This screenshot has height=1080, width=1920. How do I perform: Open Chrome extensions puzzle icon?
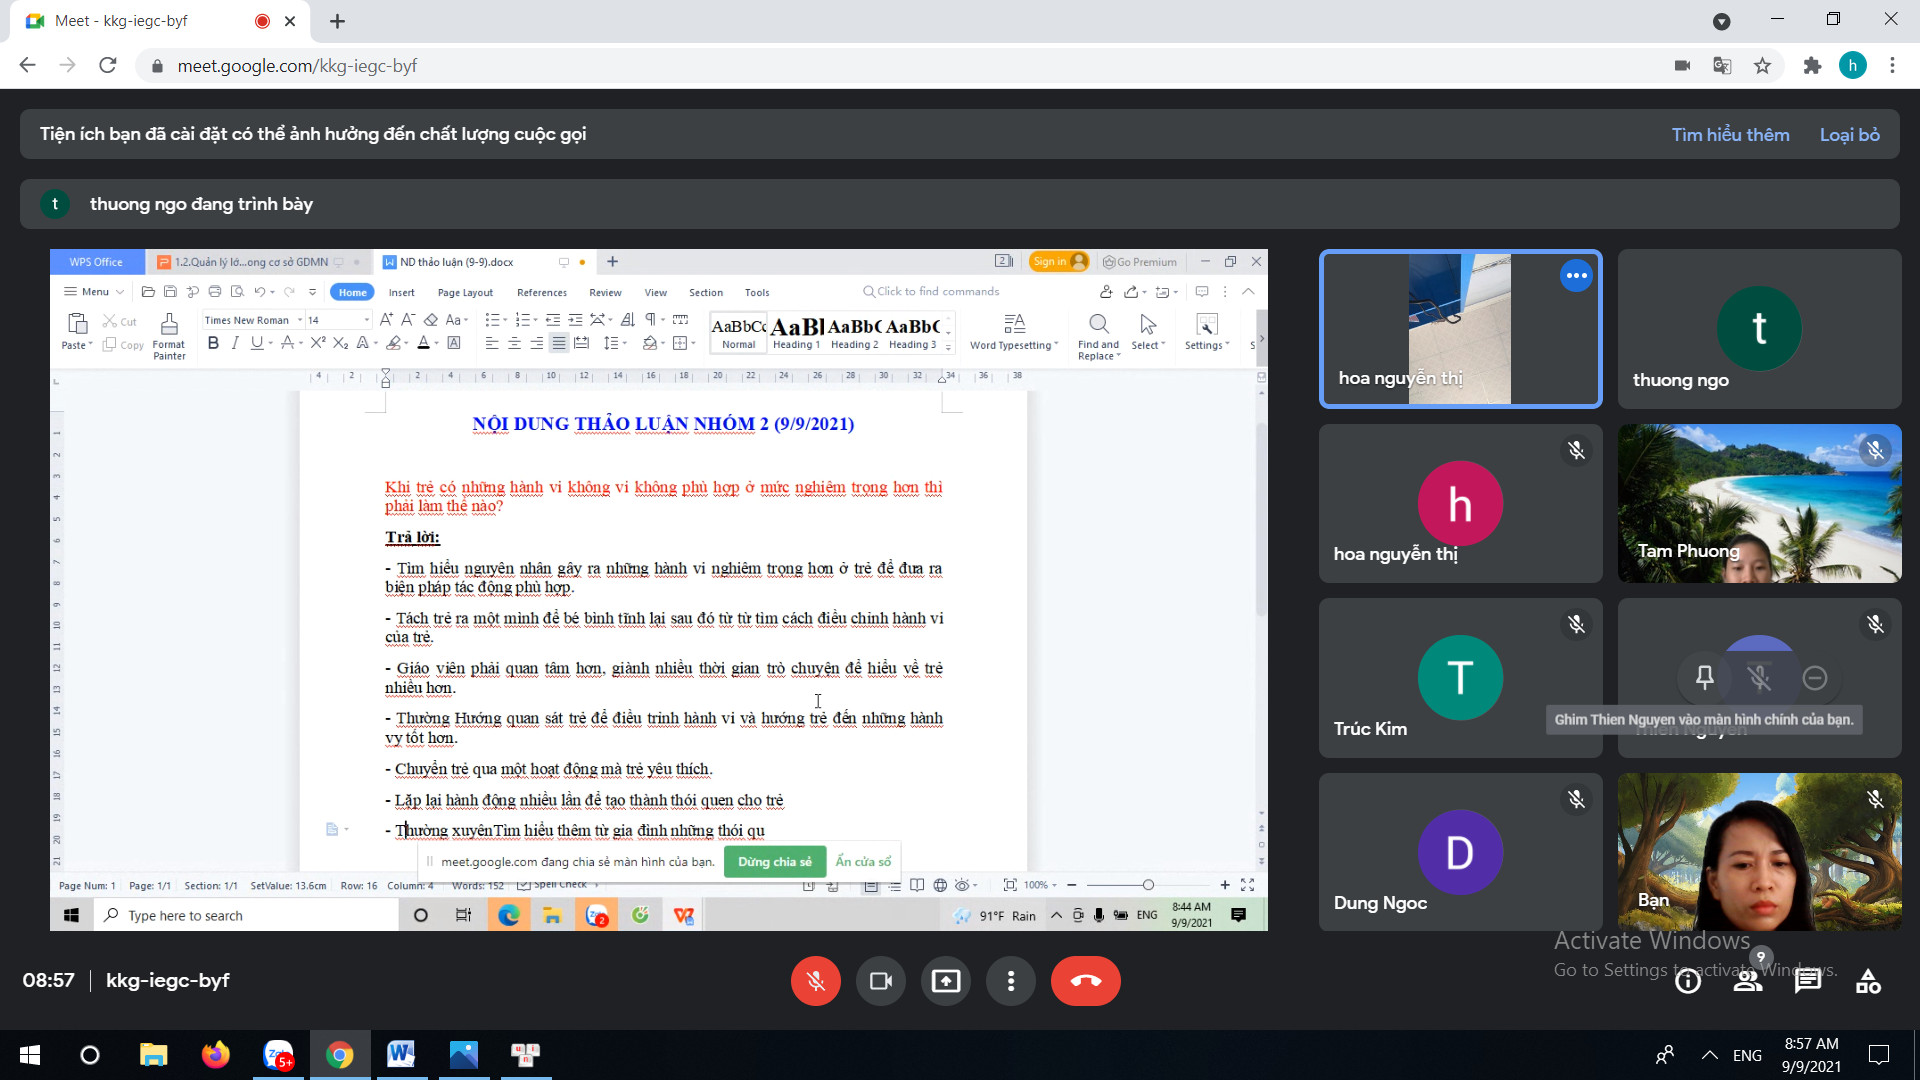(1812, 66)
